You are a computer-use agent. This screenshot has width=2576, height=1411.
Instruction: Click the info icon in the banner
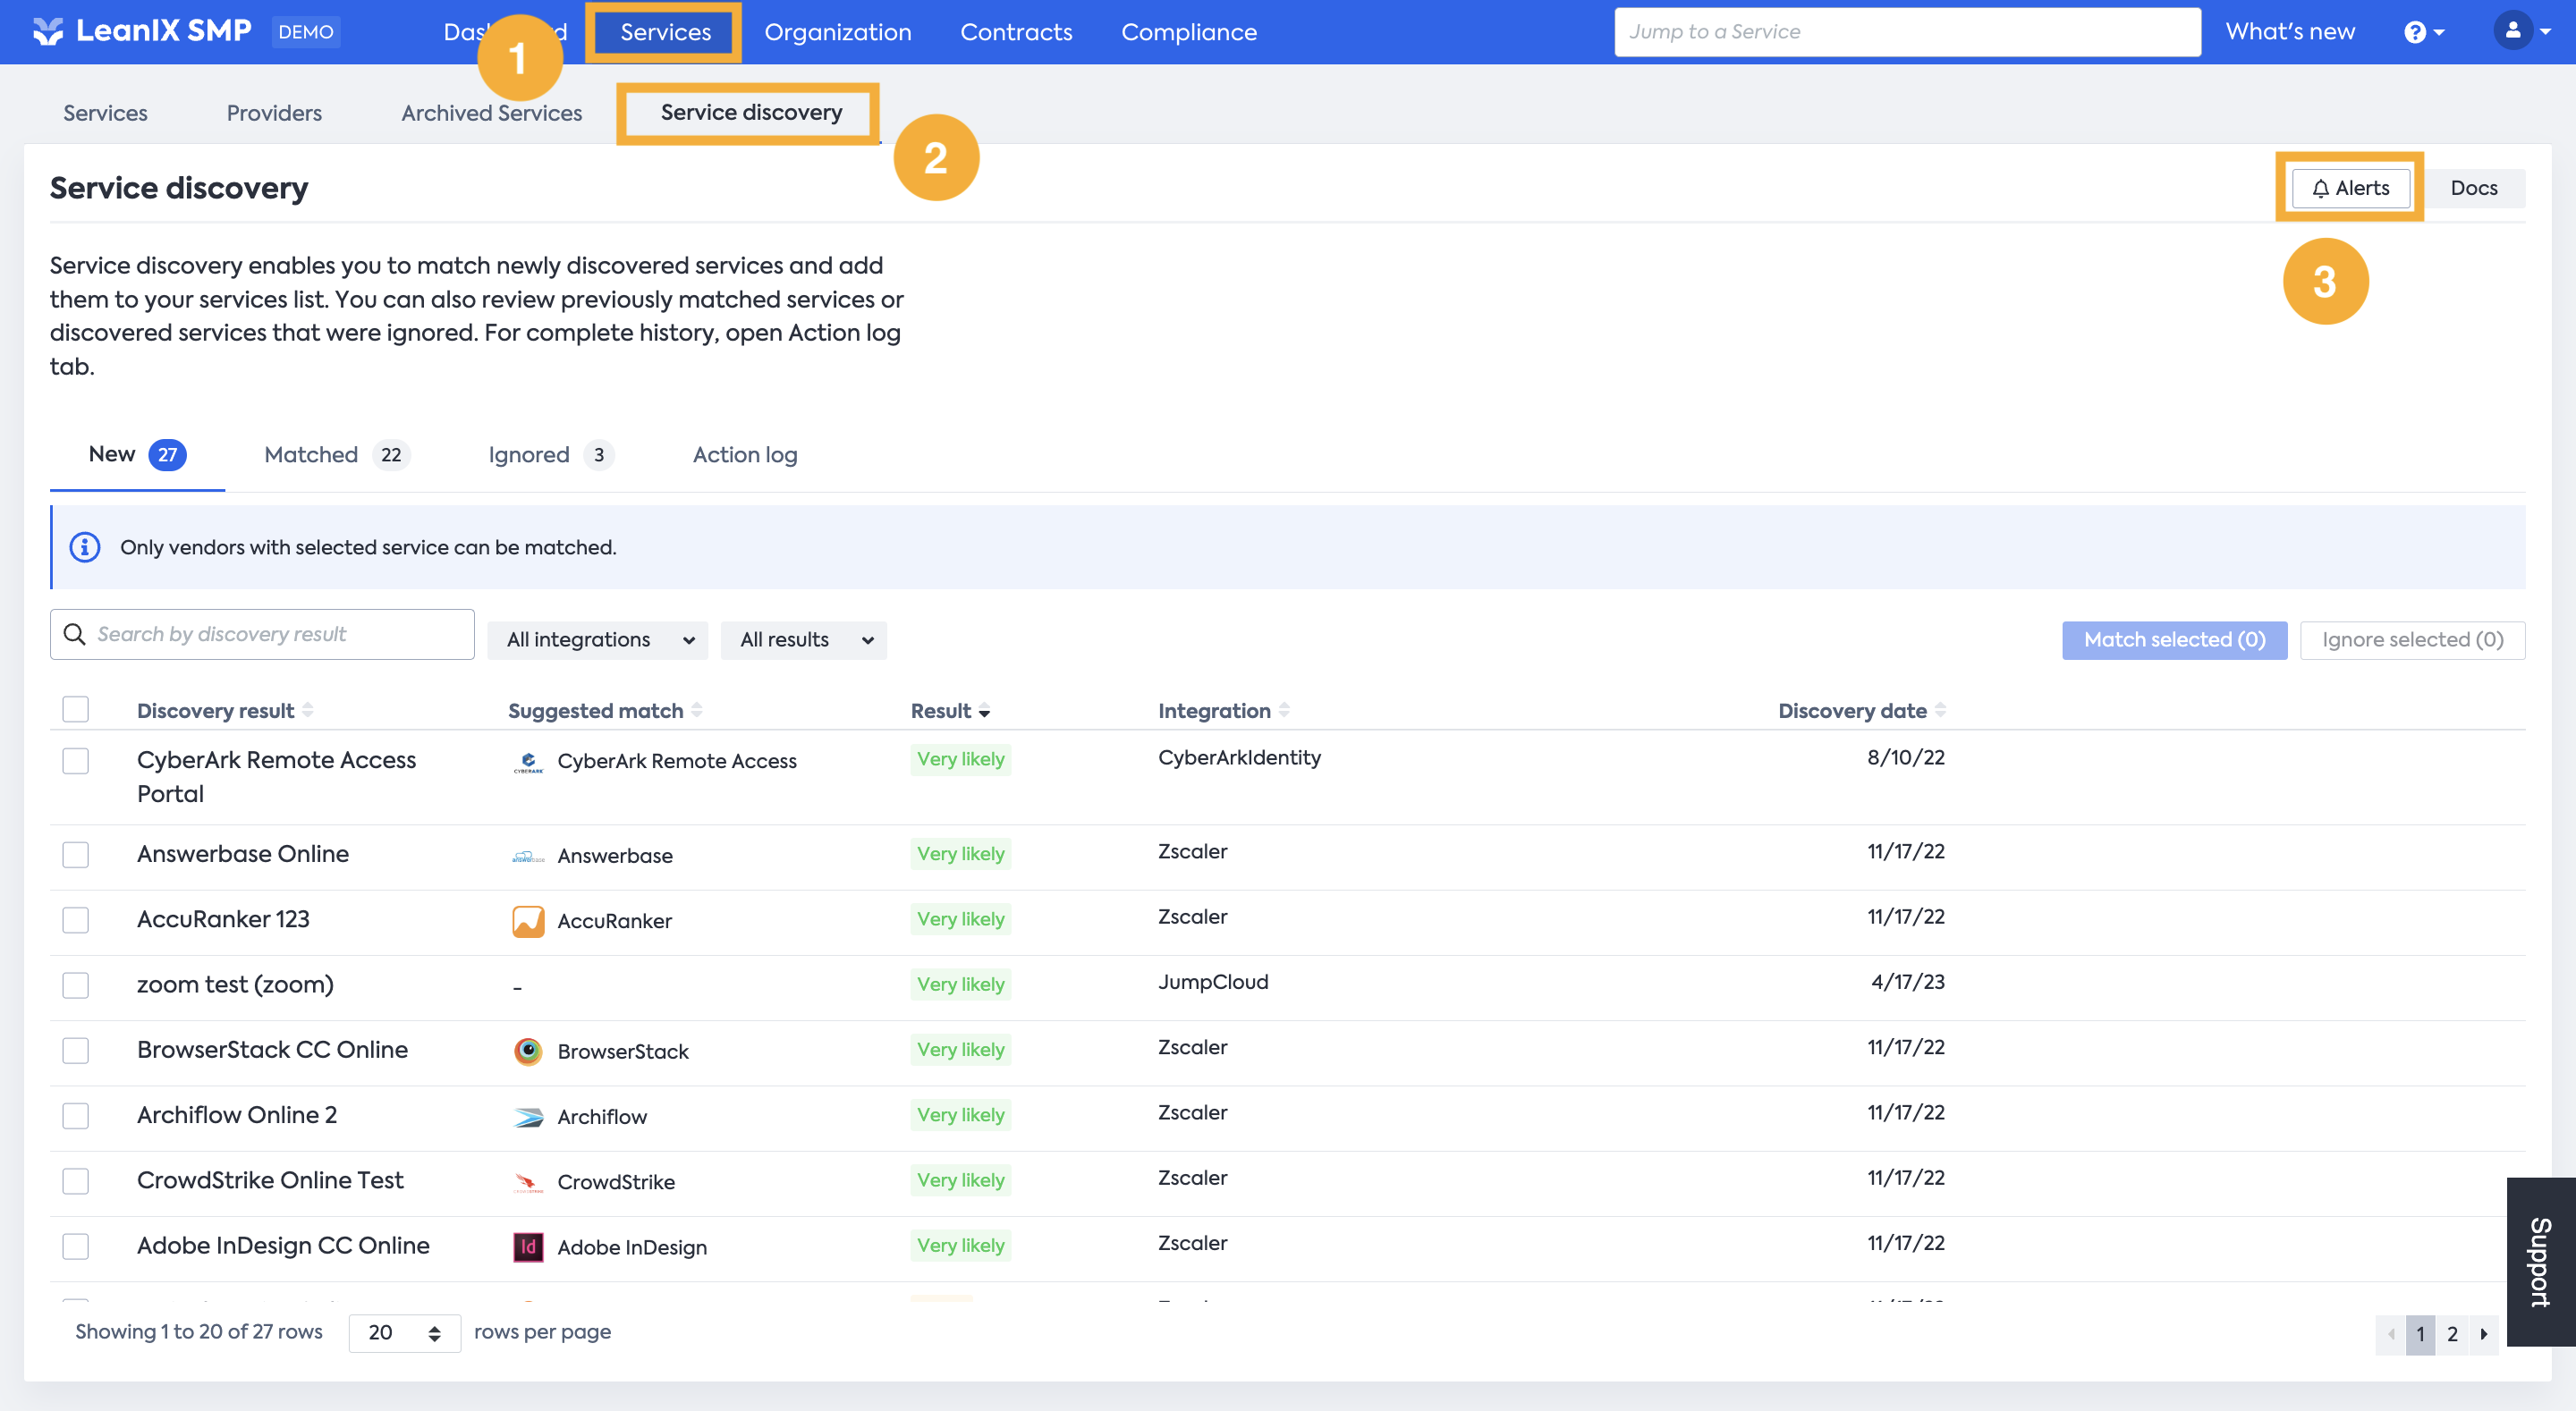pyautogui.click(x=85, y=547)
